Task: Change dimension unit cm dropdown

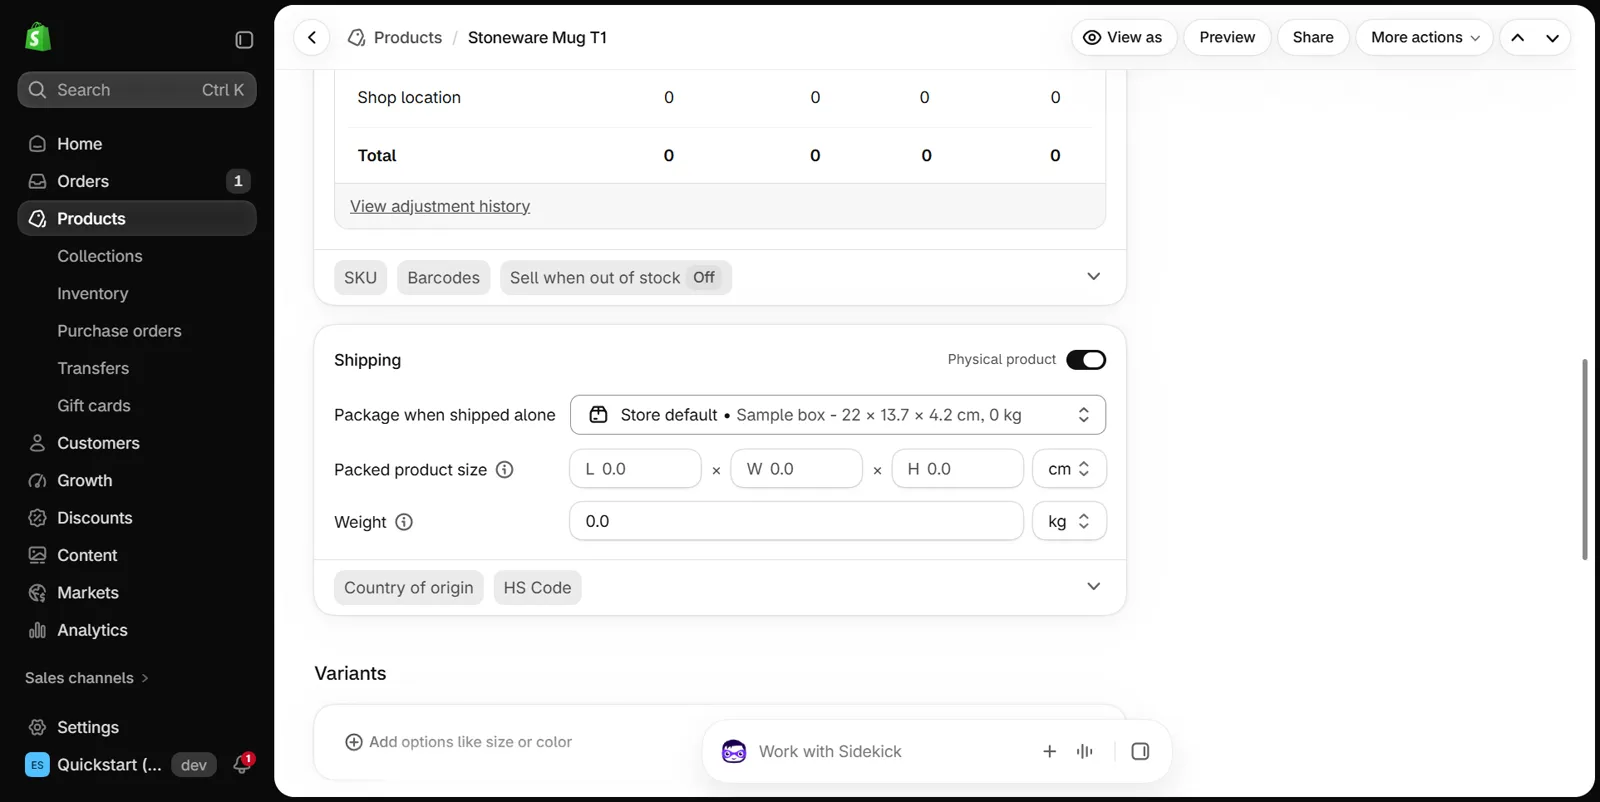Action: 1069,469
